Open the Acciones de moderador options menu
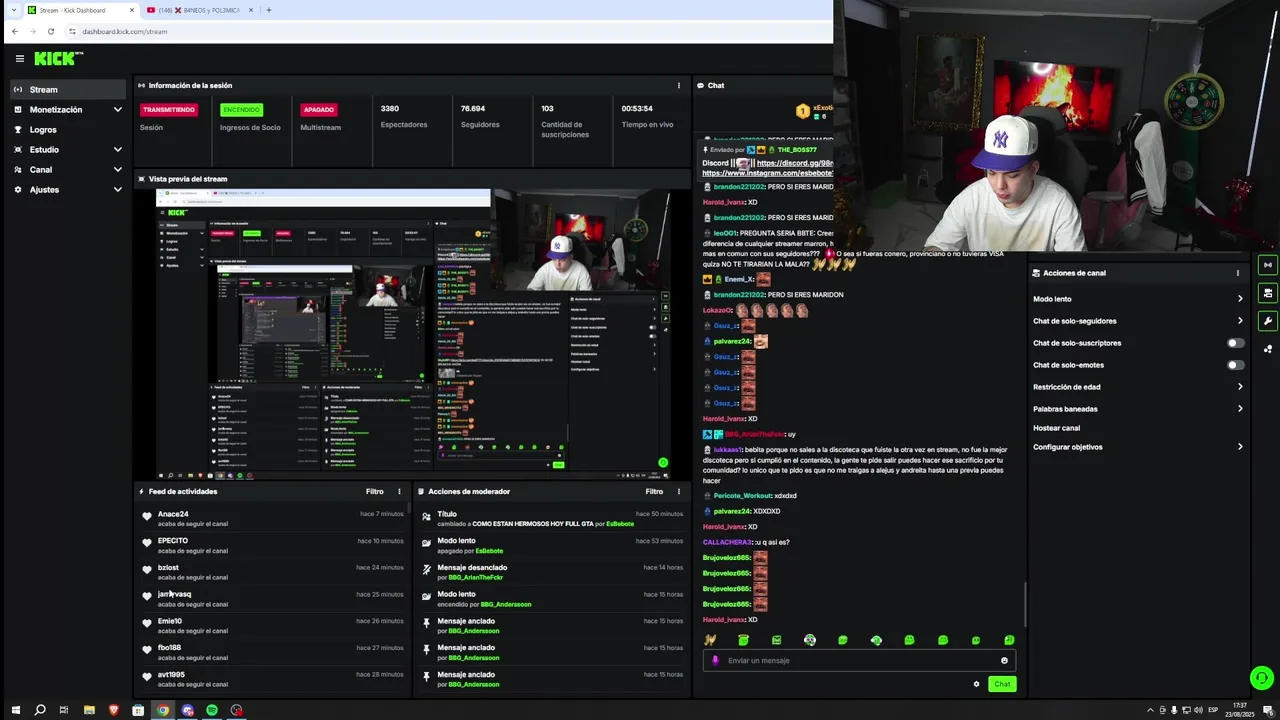Image resolution: width=1280 pixels, height=720 pixels. 678,491
